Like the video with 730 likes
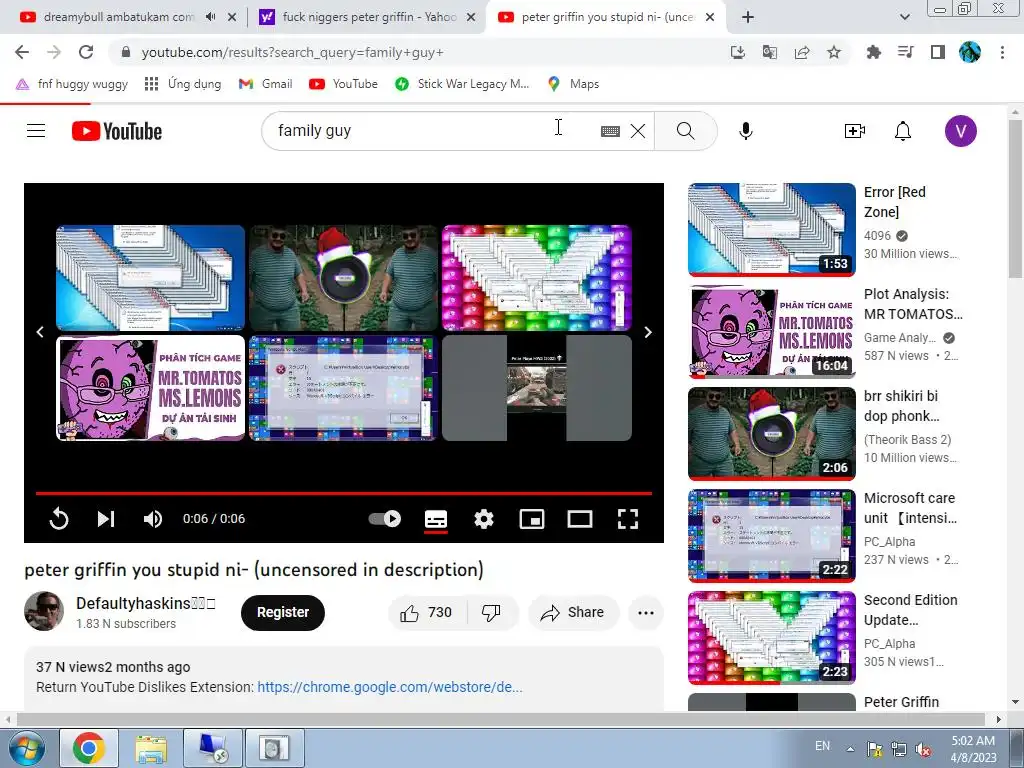 (x=427, y=613)
